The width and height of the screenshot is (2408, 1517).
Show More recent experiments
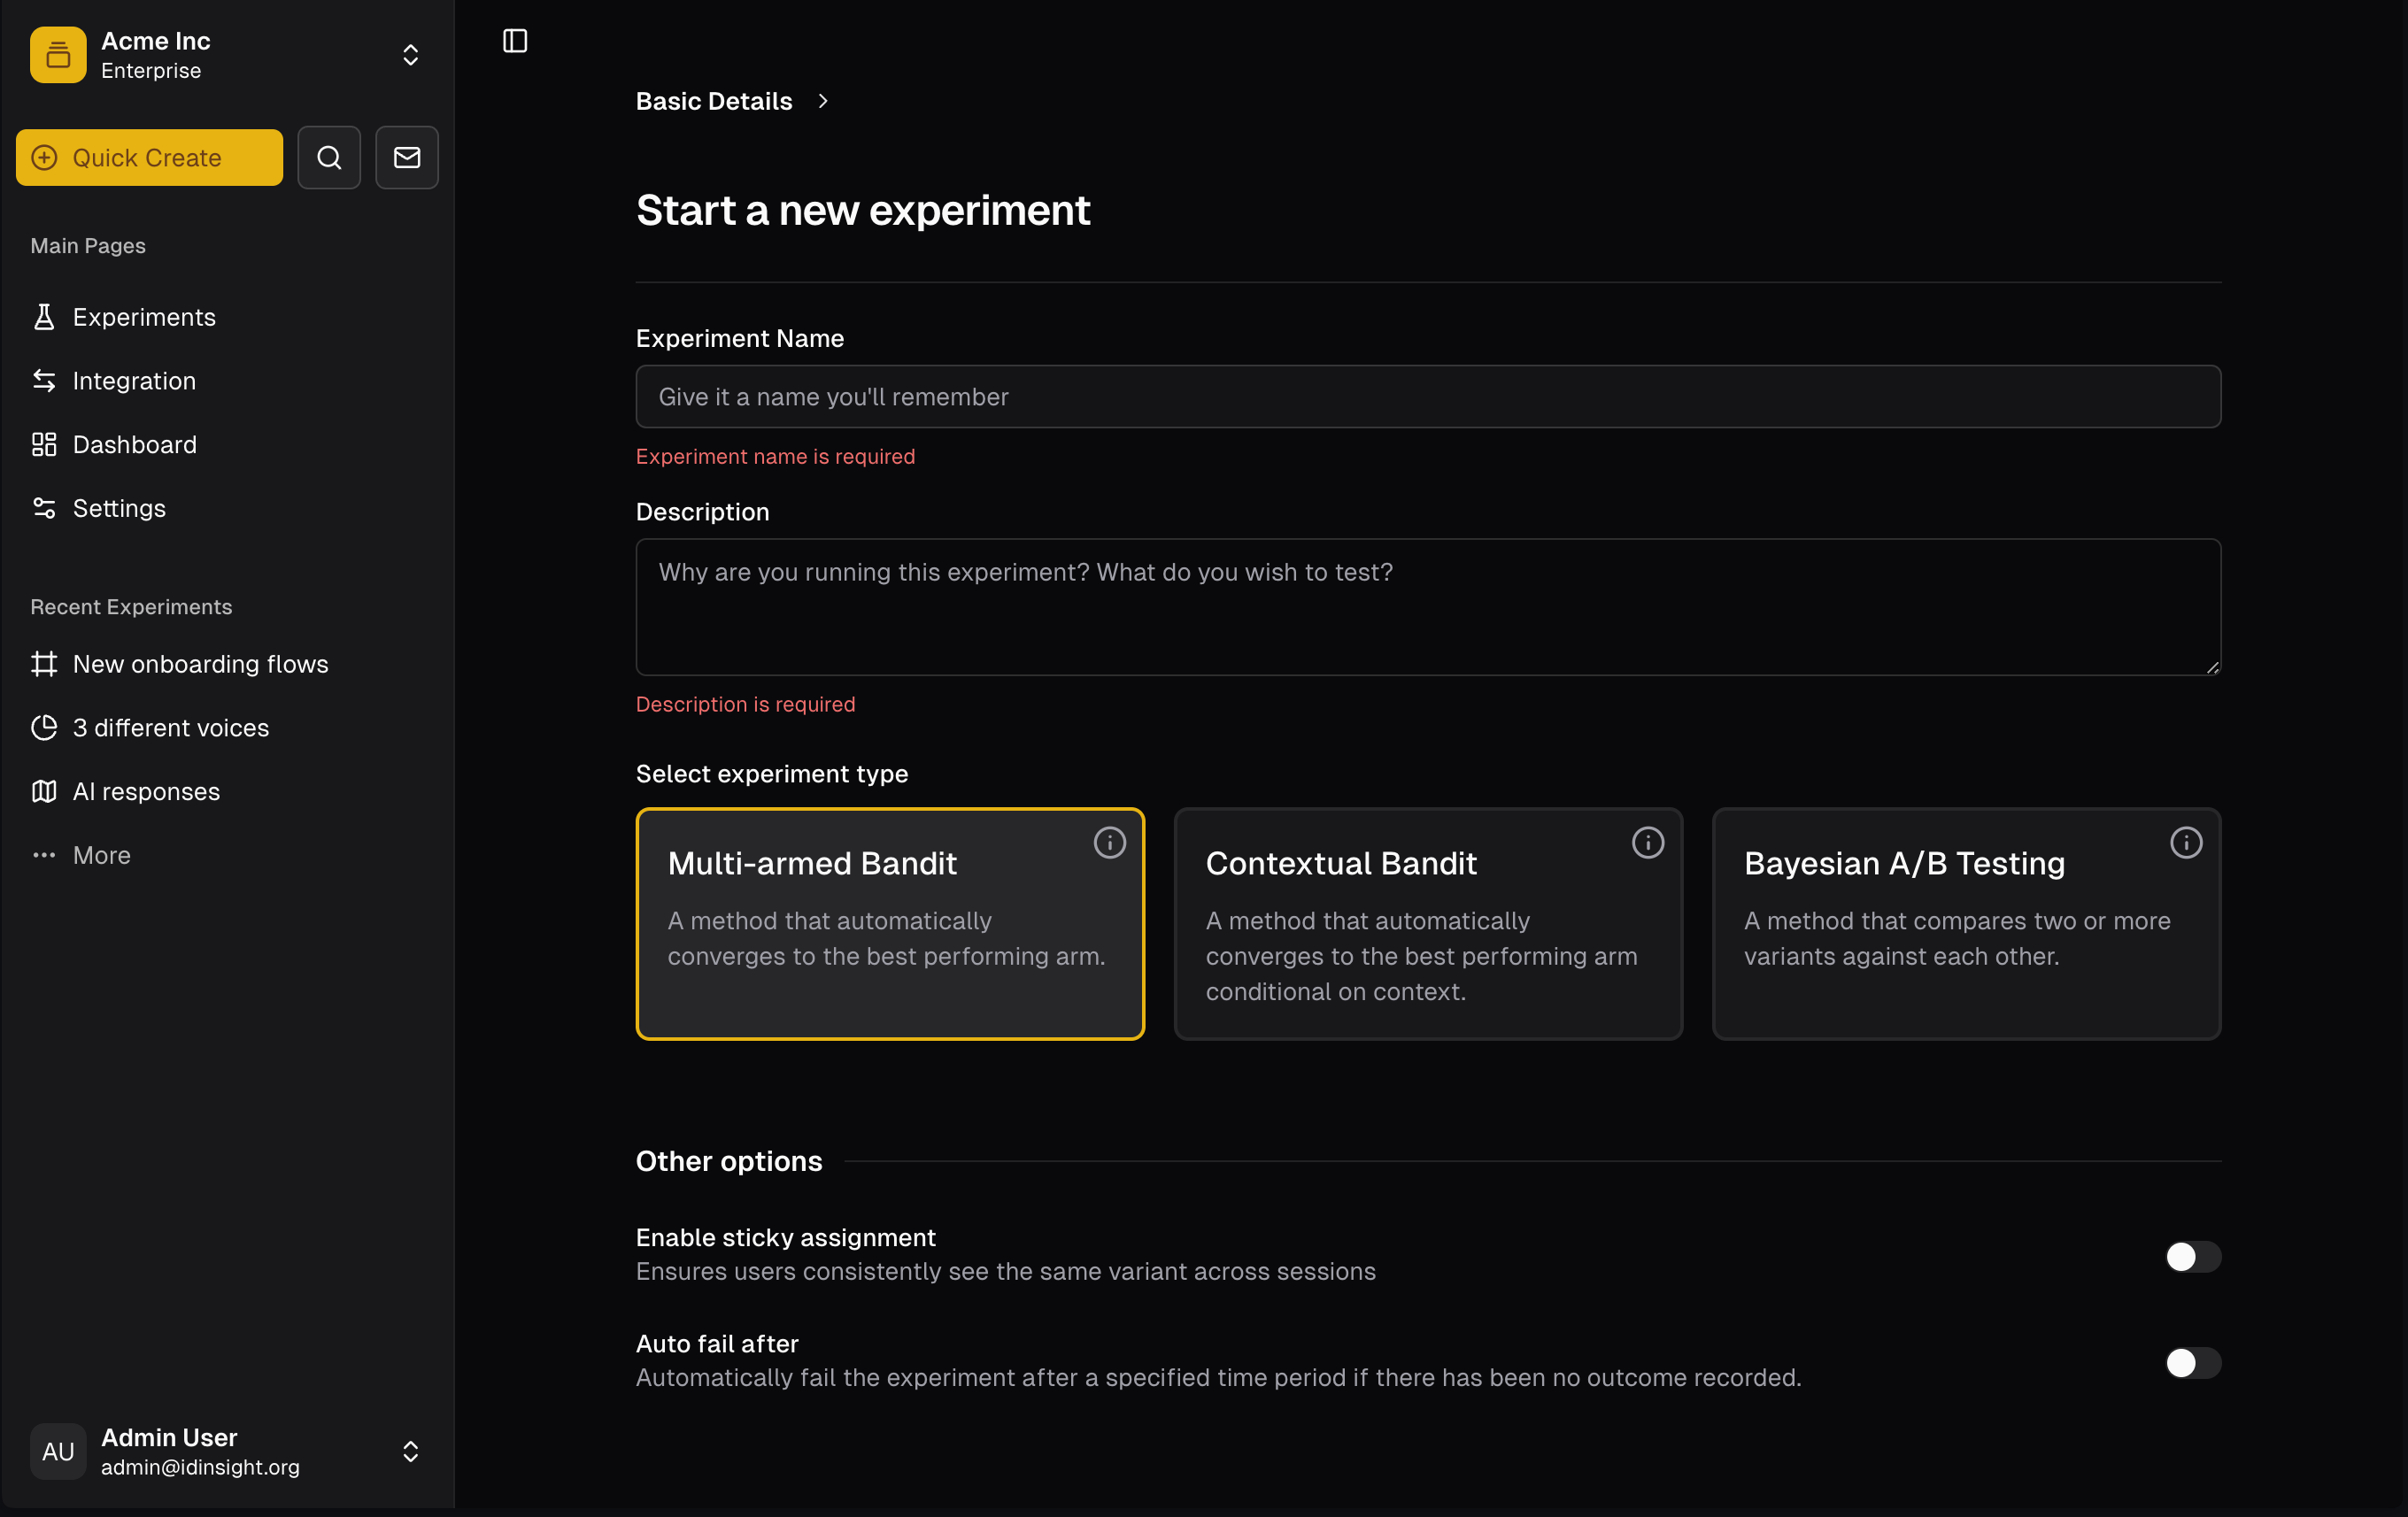pyautogui.click(x=101, y=855)
